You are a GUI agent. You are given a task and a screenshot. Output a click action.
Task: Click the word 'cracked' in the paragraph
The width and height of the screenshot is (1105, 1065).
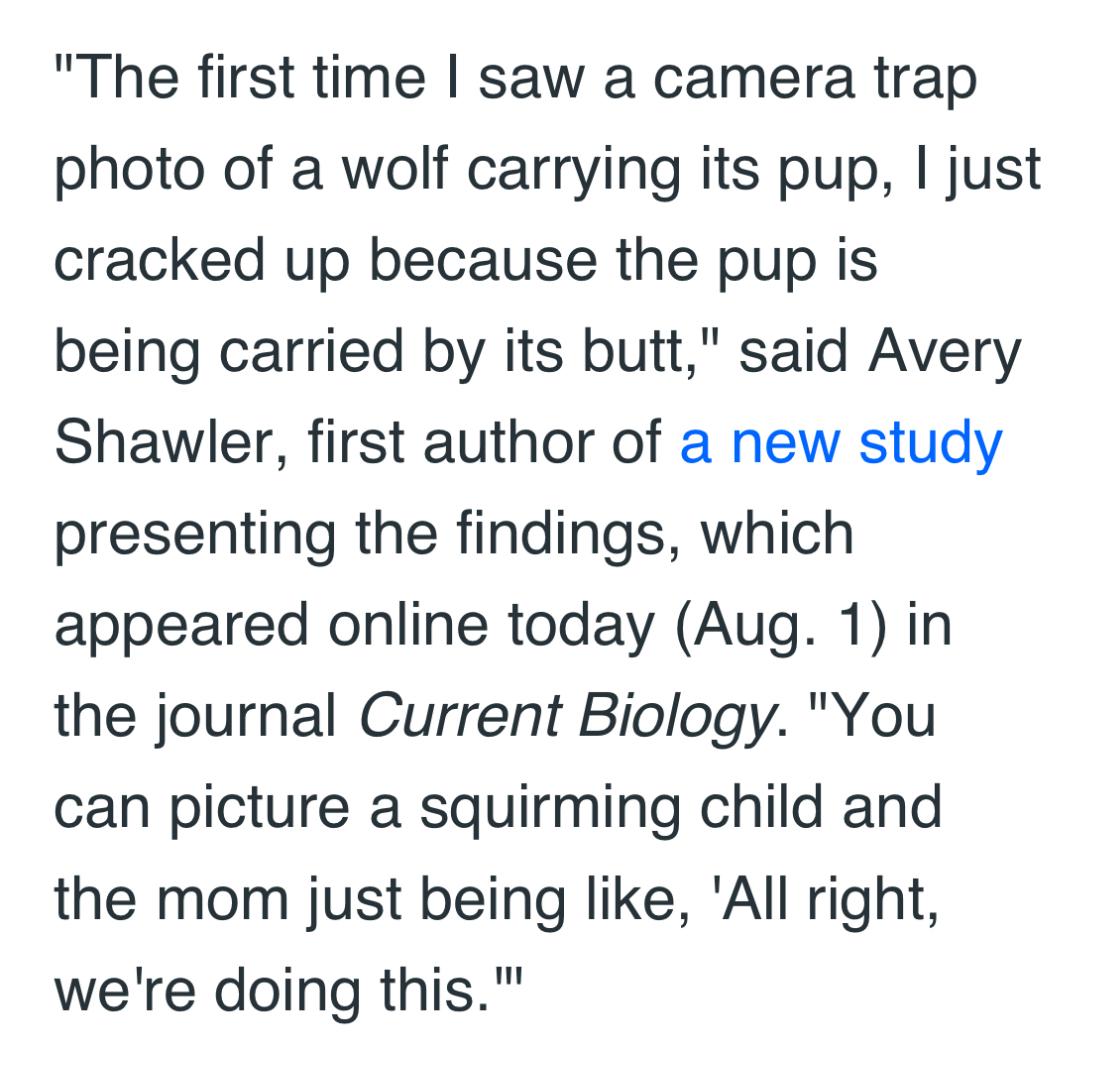159,260
